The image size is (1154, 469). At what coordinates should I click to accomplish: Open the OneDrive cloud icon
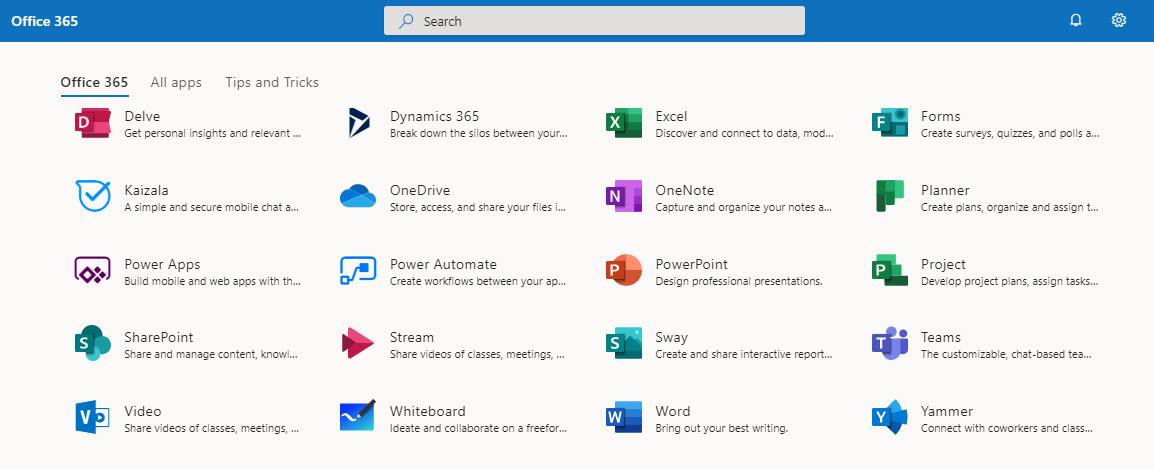pyautogui.click(x=358, y=197)
